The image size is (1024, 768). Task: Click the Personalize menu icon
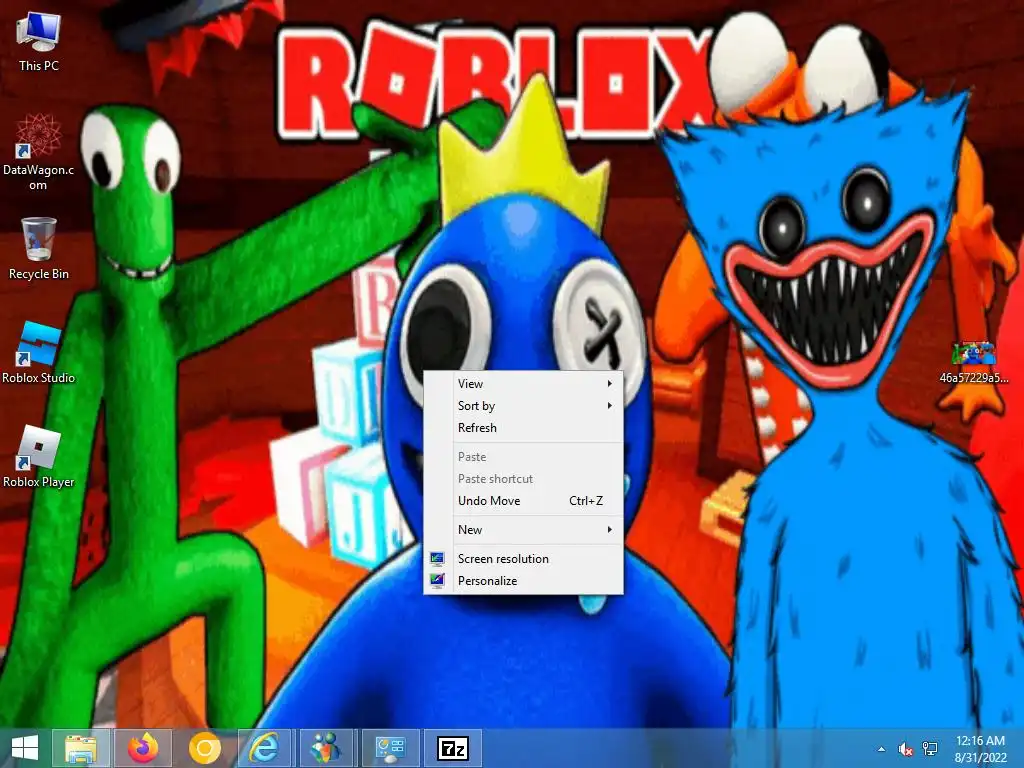(x=437, y=580)
